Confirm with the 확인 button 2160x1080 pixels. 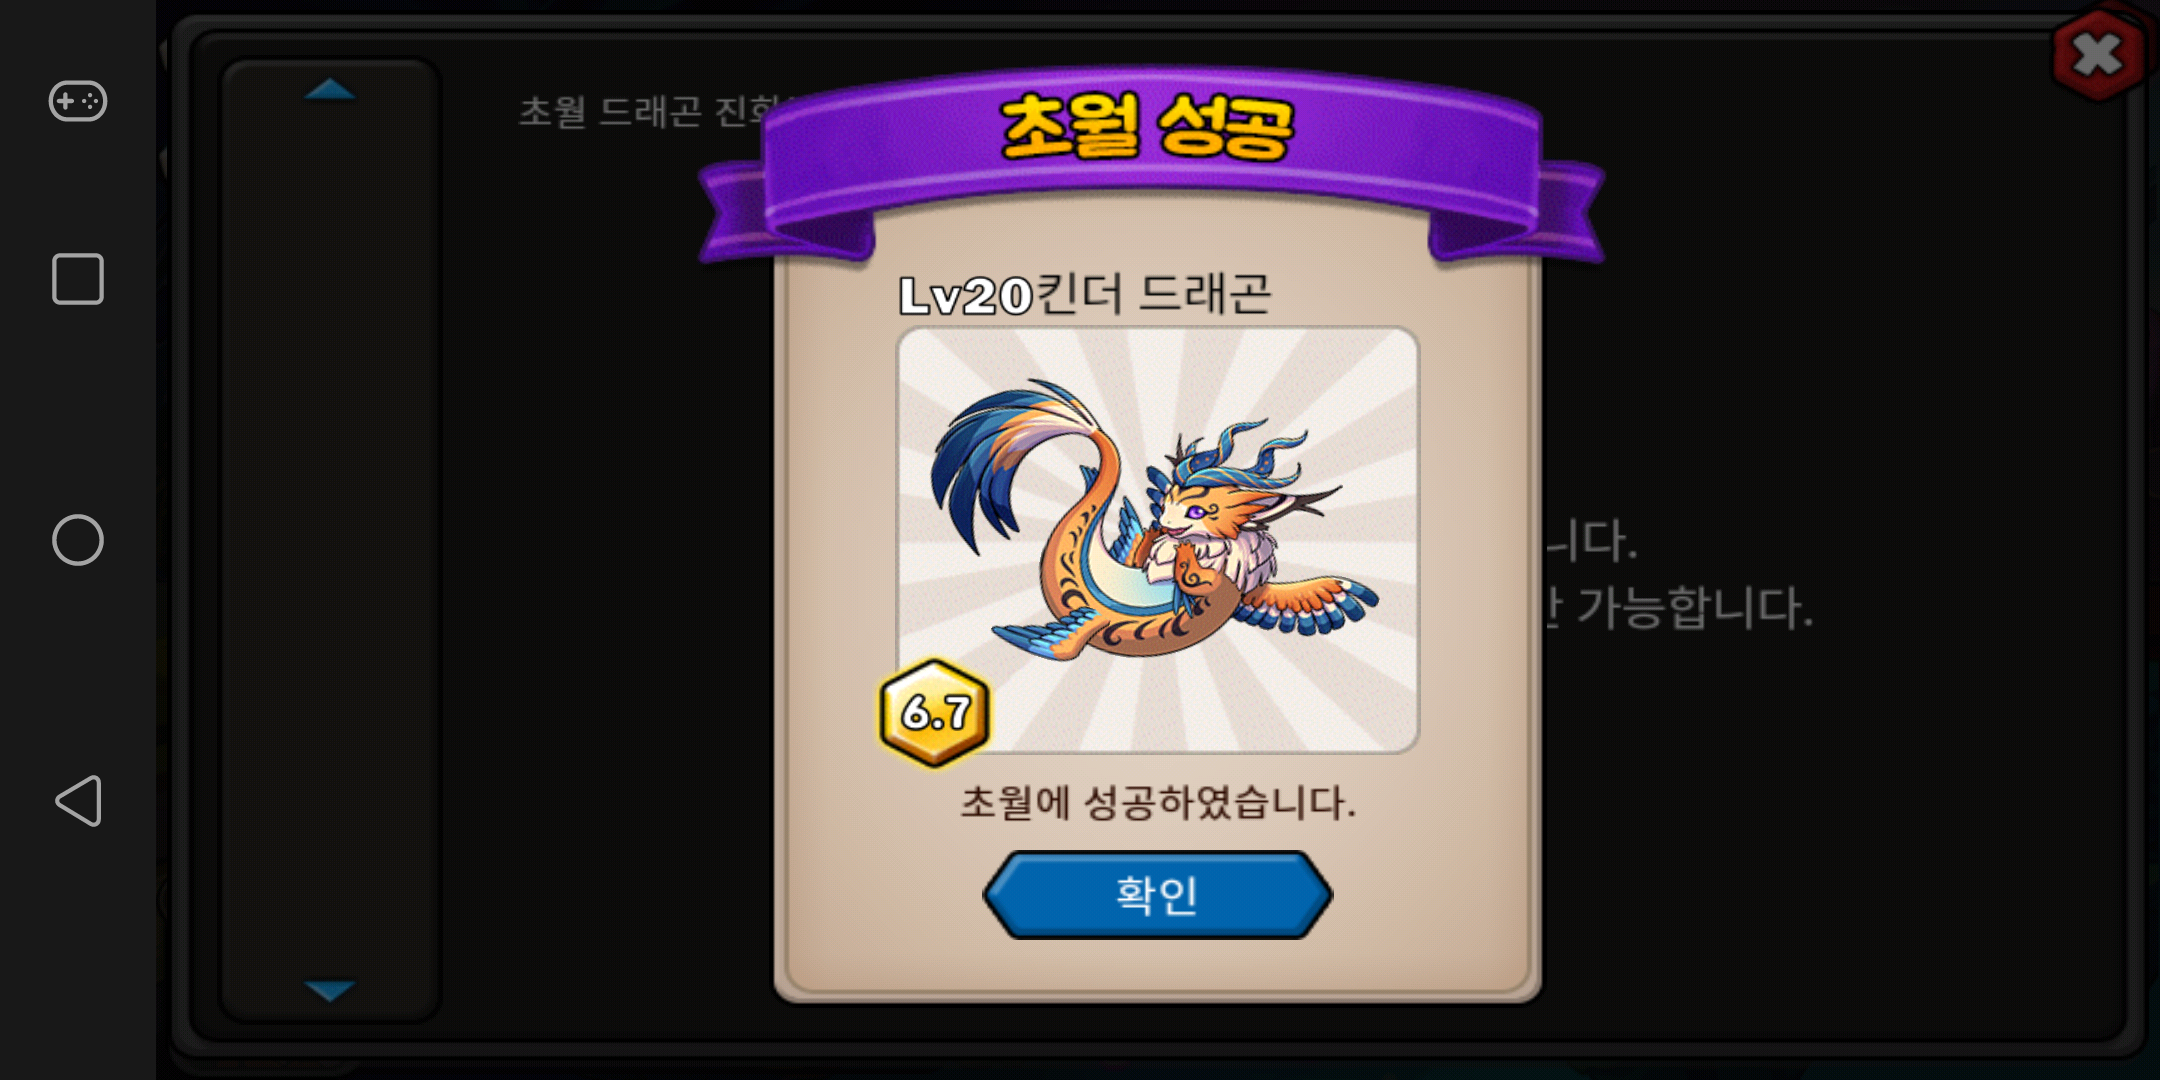1157,895
